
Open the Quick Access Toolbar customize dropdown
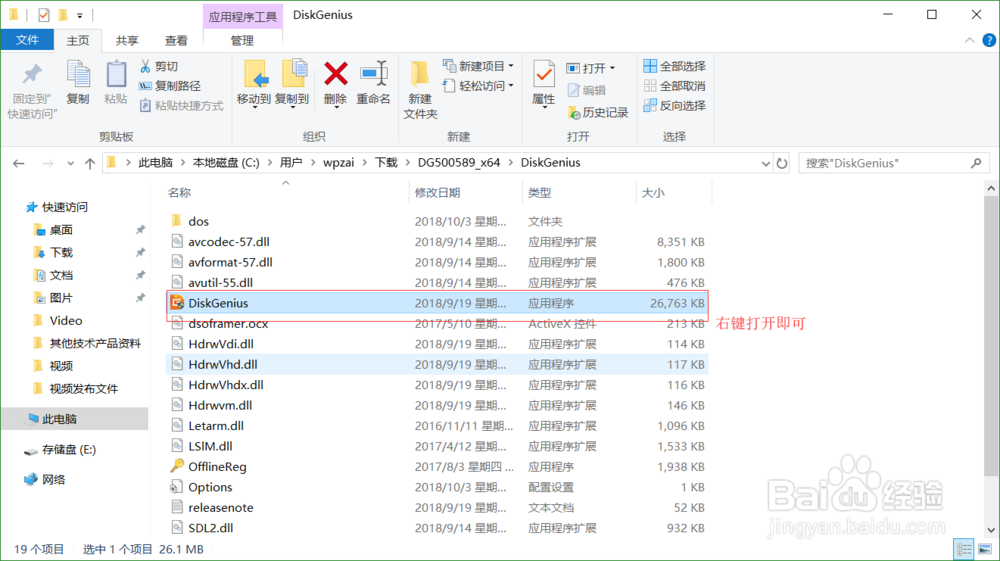pyautogui.click(x=80, y=15)
